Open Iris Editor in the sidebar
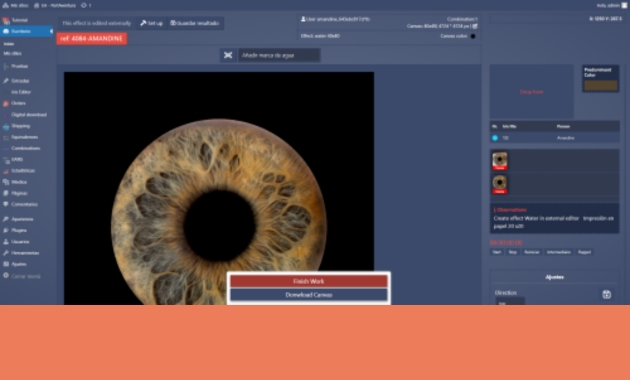 (x=21, y=92)
